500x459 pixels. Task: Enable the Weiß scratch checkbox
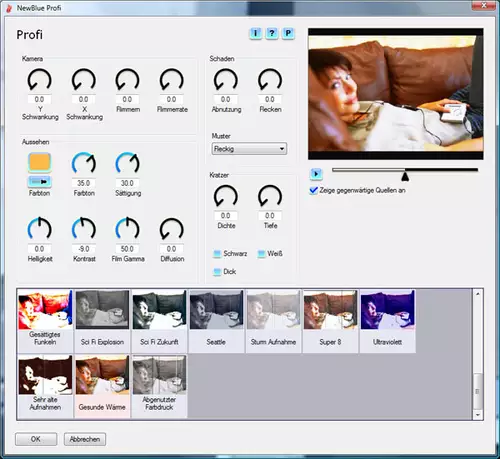pyautogui.click(x=261, y=254)
